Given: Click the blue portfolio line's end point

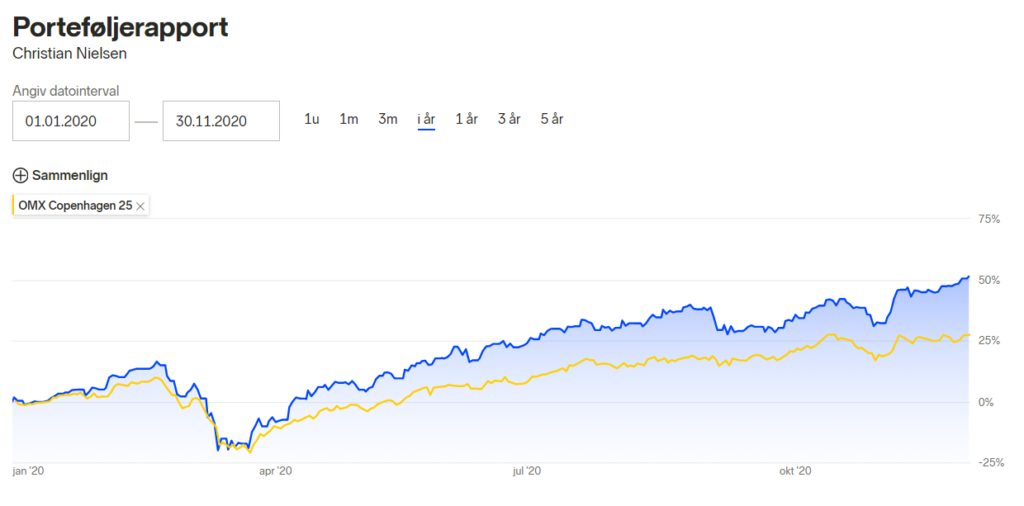Looking at the screenshot, I should [968, 277].
